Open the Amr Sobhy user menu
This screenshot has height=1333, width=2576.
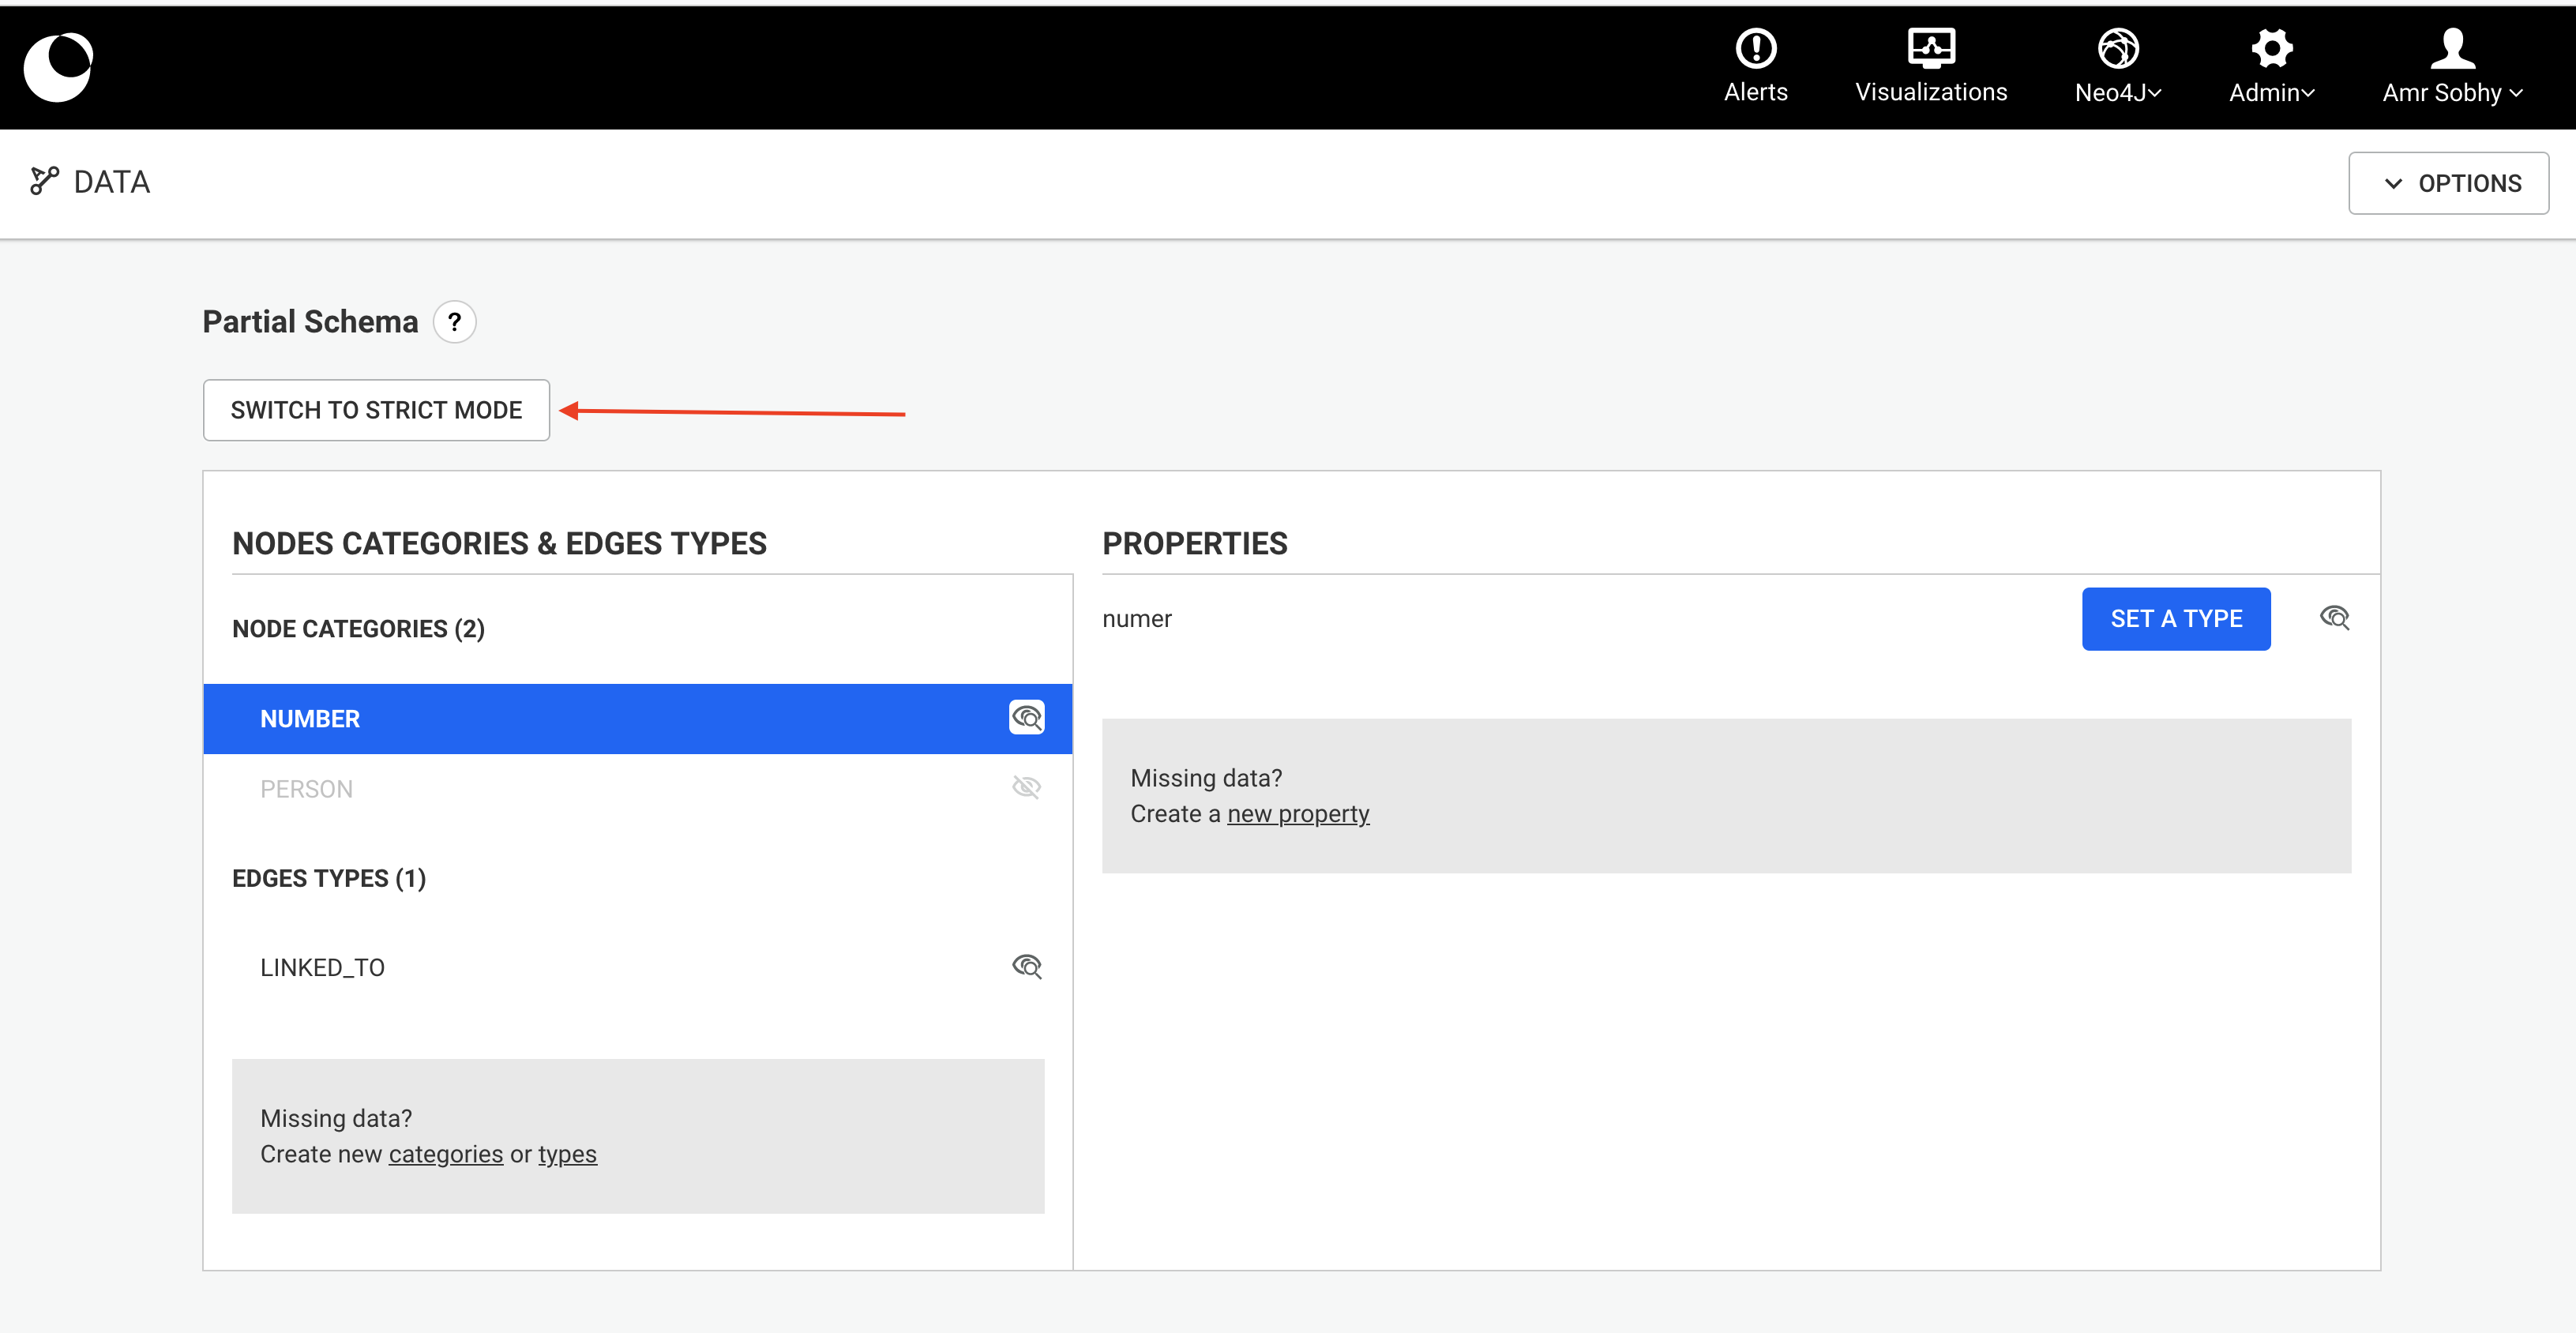point(2452,66)
